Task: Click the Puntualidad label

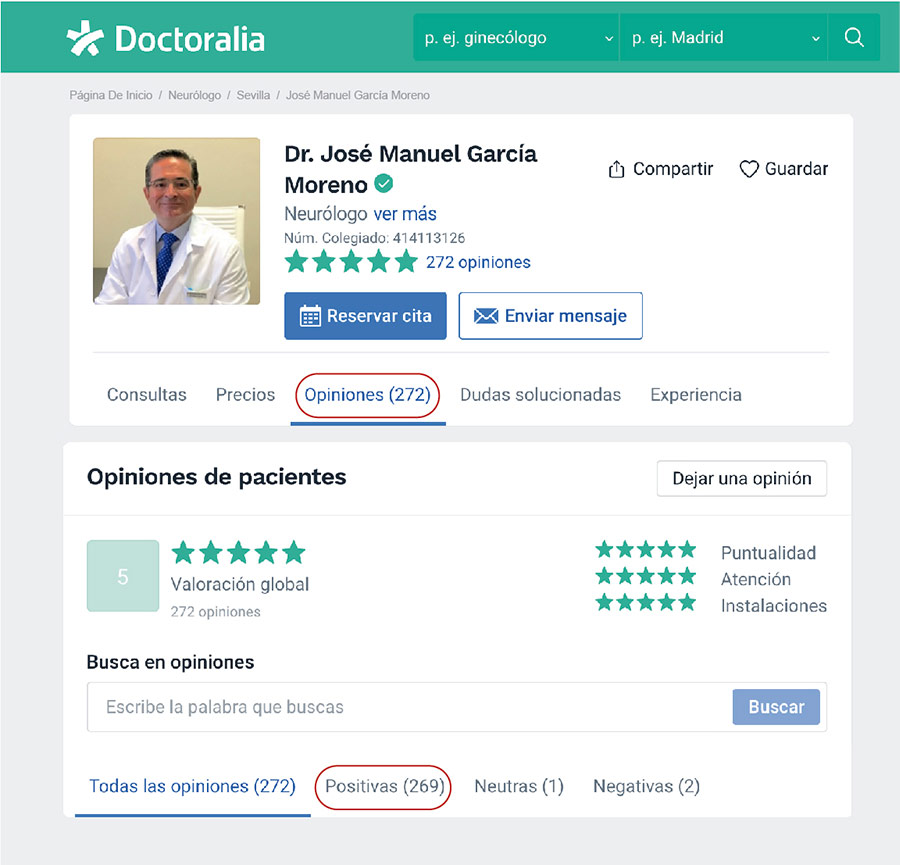Action: (768, 553)
